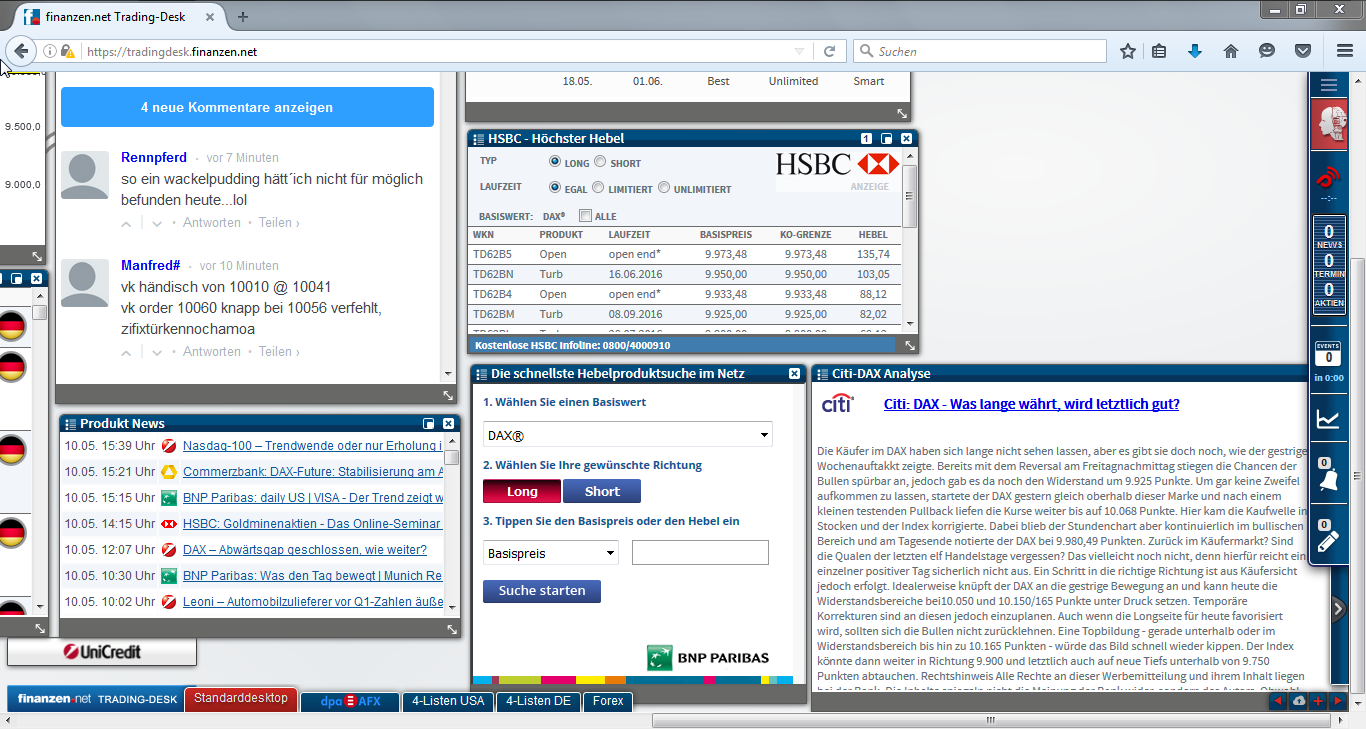Select the LIMITIERT Laufzeit radio button
Image resolution: width=1366 pixels, height=729 pixels.
[598, 188]
